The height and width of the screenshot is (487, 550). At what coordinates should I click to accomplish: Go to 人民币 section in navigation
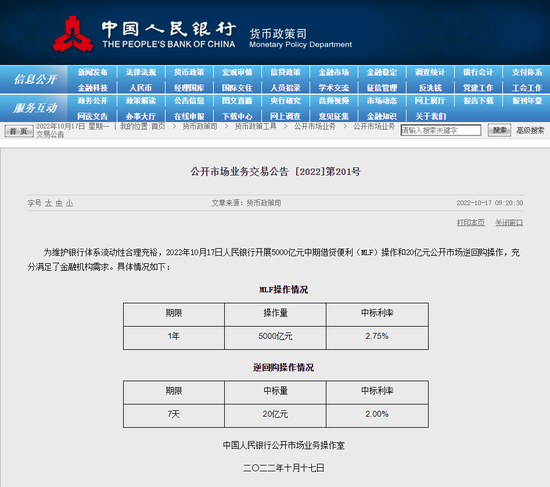click(141, 87)
